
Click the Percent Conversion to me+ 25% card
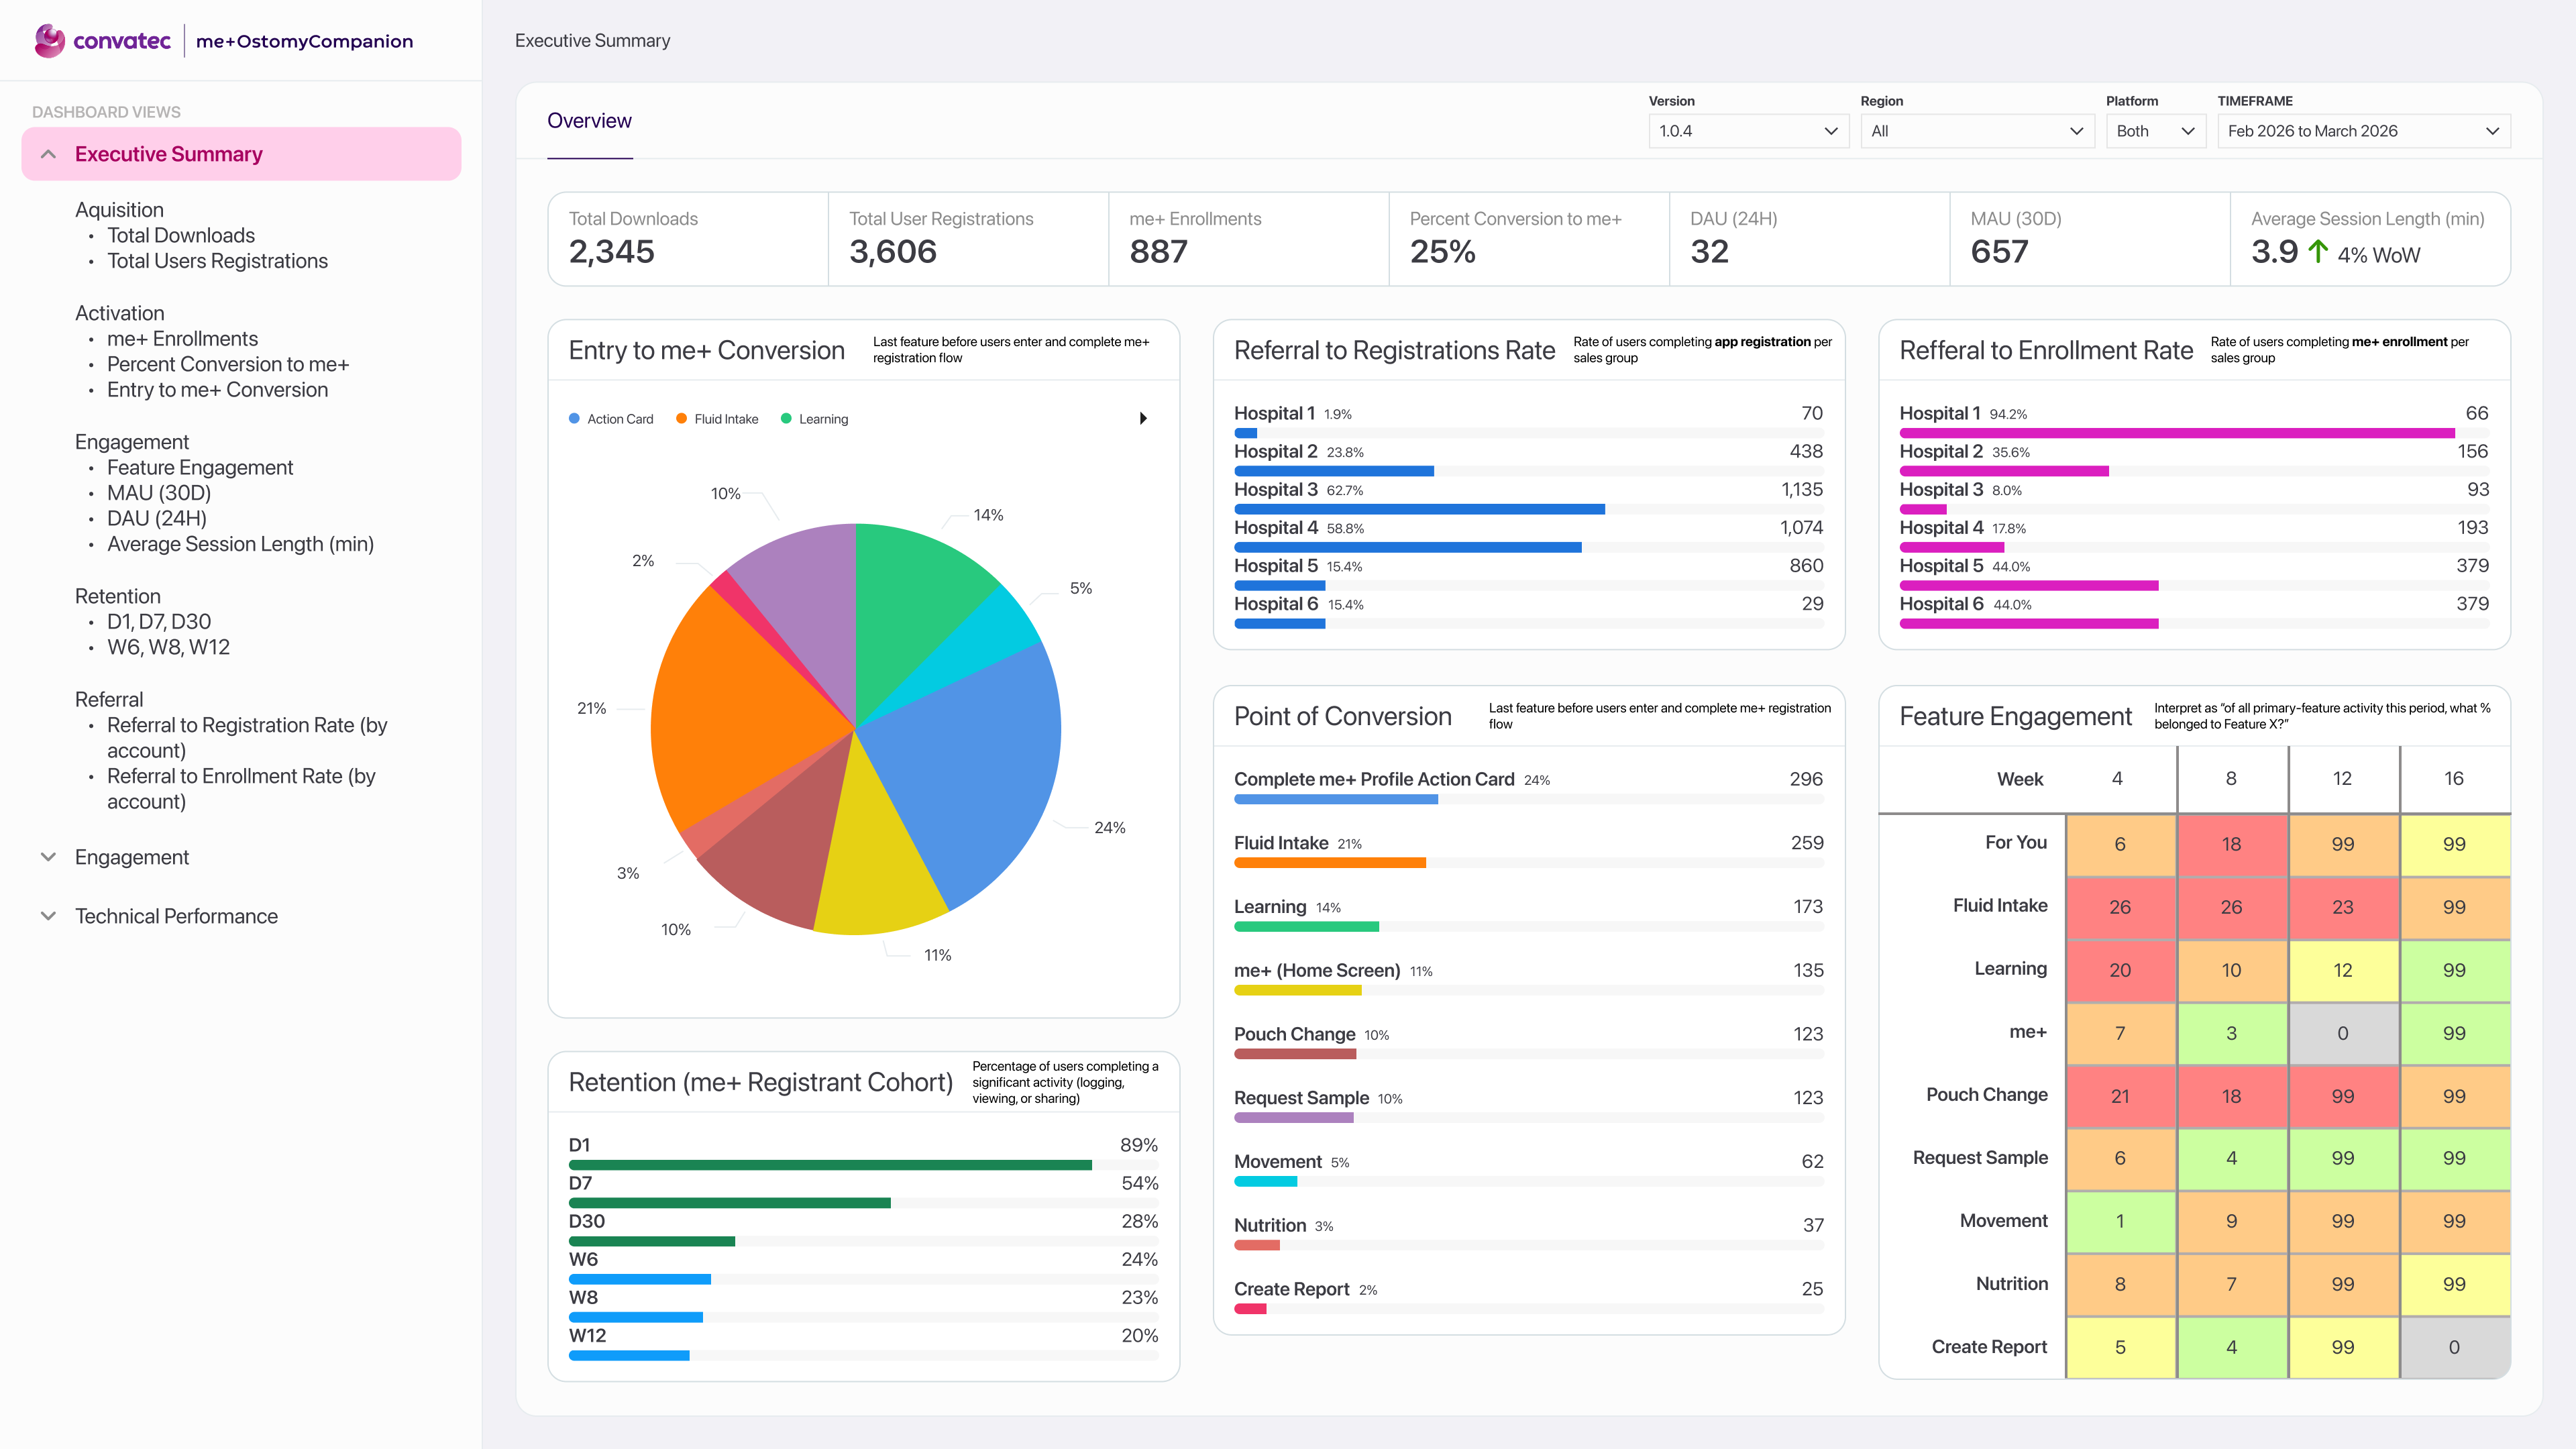(x=1529, y=239)
